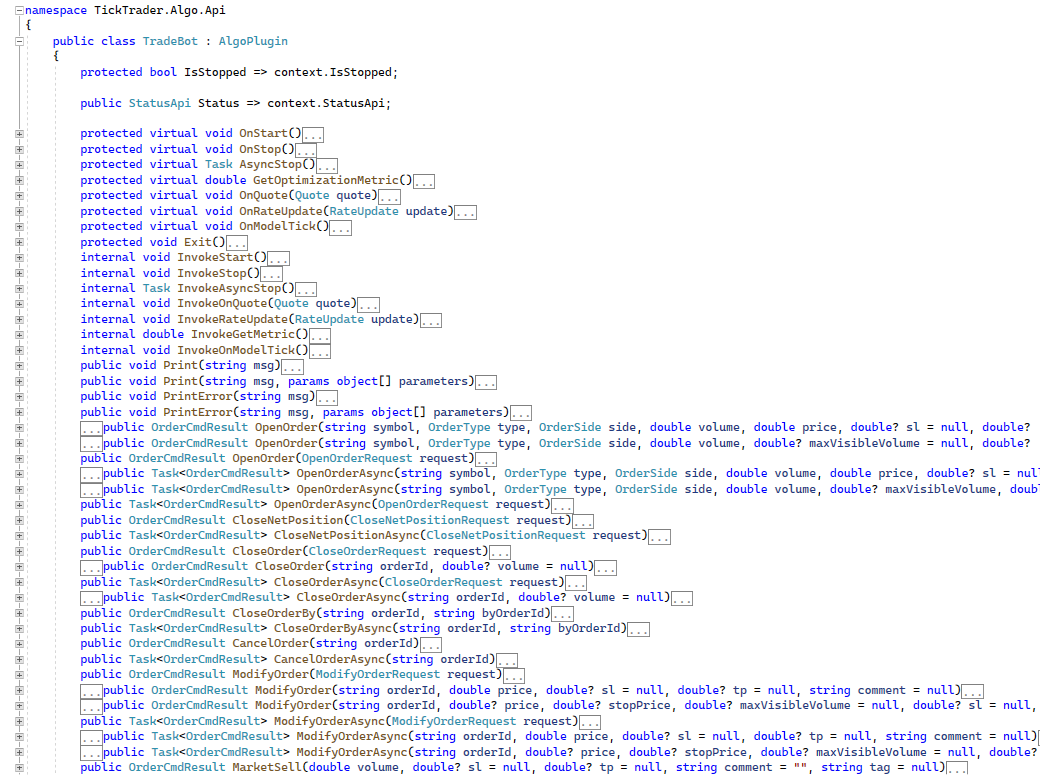Expand the GetOptimizationMetric() outline toggle

click(x=19, y=180)
